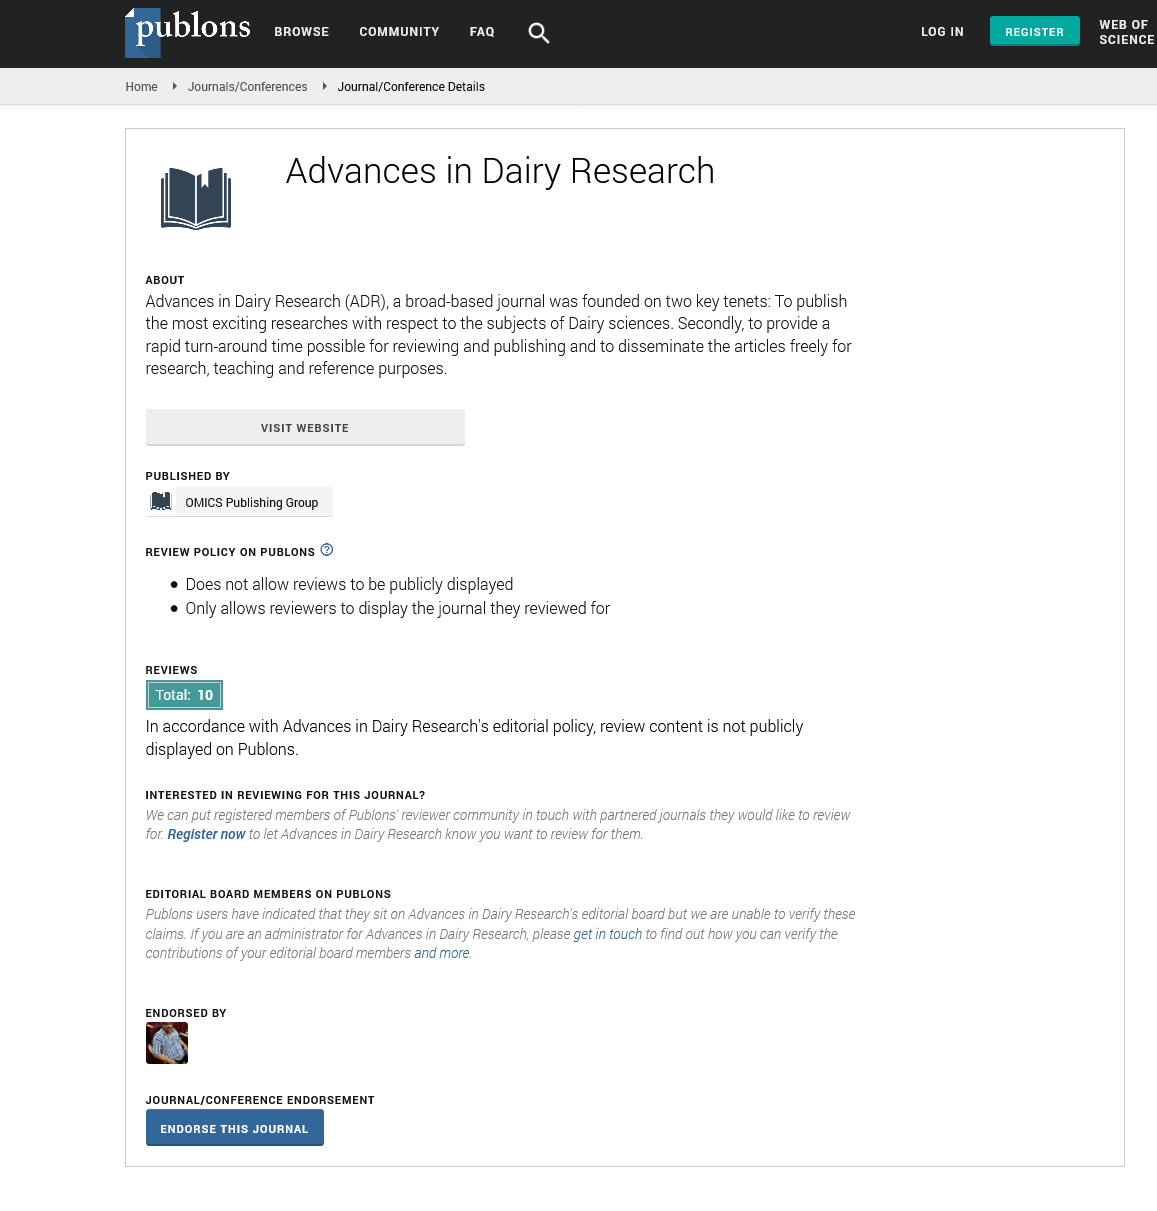Go to the FAQ page

click(x=482, y=32)
